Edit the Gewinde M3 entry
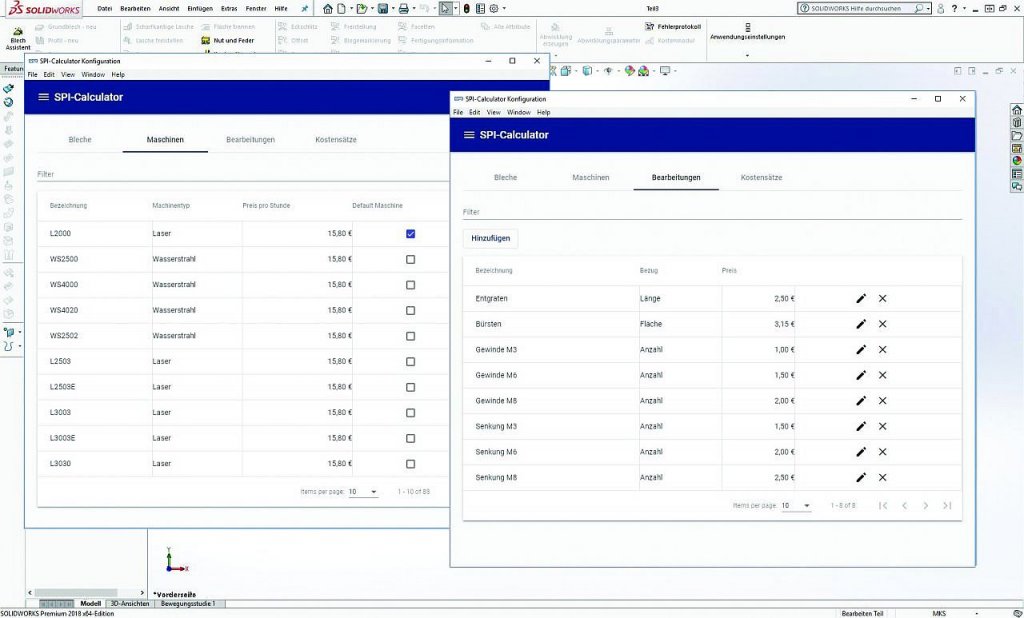 click(x=861, y=350)
